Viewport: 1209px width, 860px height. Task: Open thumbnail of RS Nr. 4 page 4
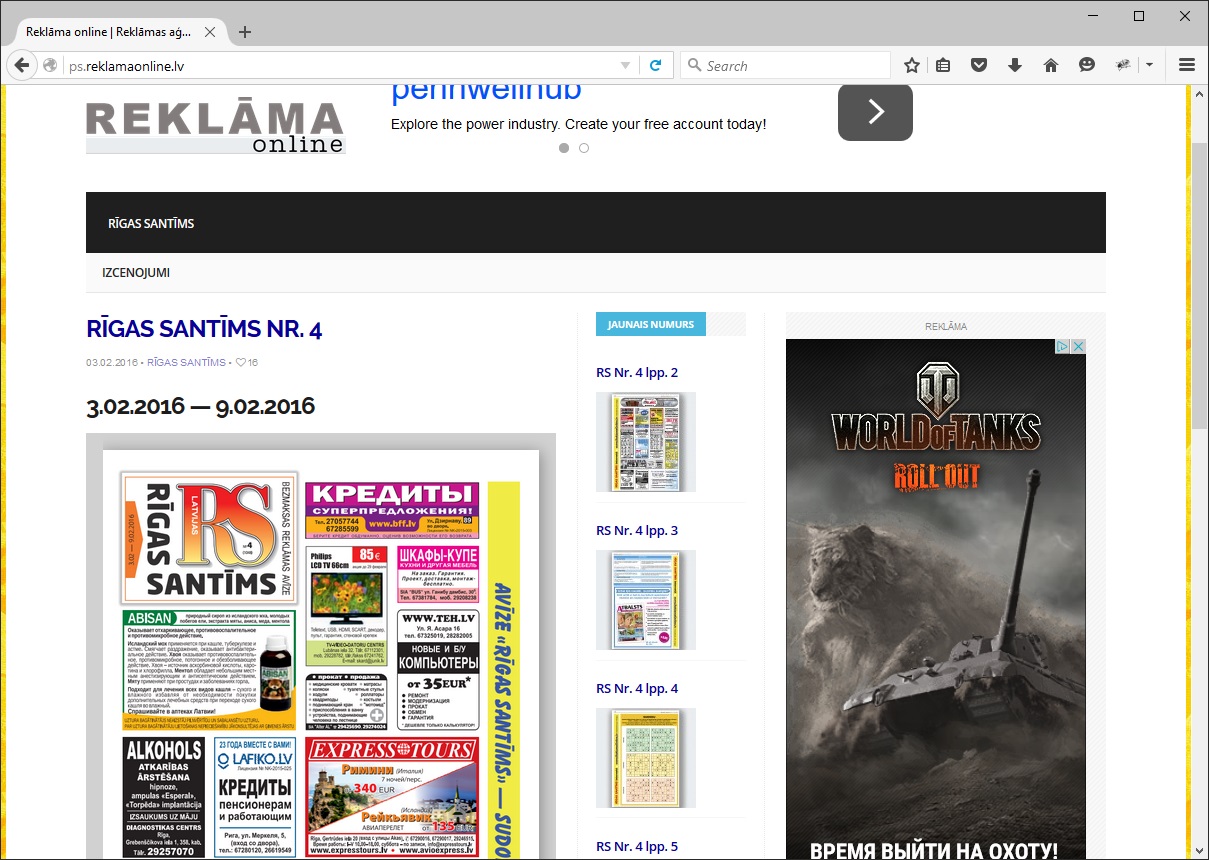(646, 758)
